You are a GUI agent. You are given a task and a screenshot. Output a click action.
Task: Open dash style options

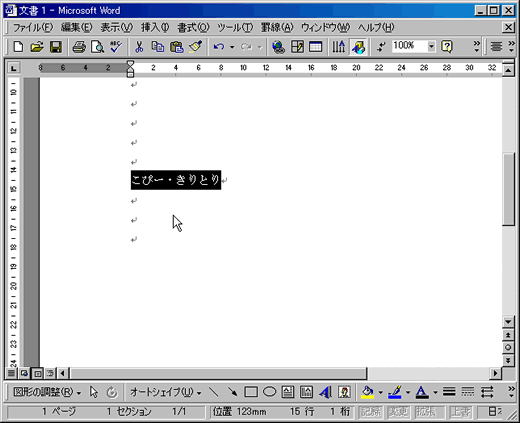click(x=468, y=392)
